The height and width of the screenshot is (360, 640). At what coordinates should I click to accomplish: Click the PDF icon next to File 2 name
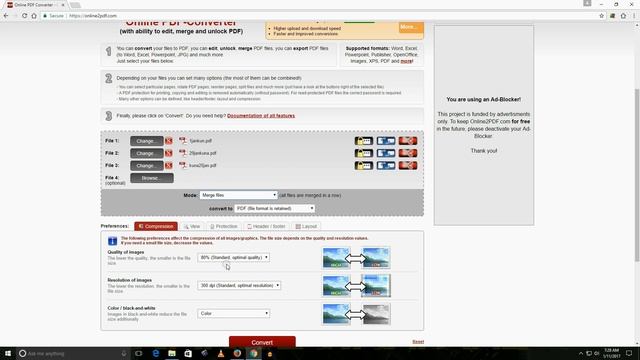pos(182,153)
